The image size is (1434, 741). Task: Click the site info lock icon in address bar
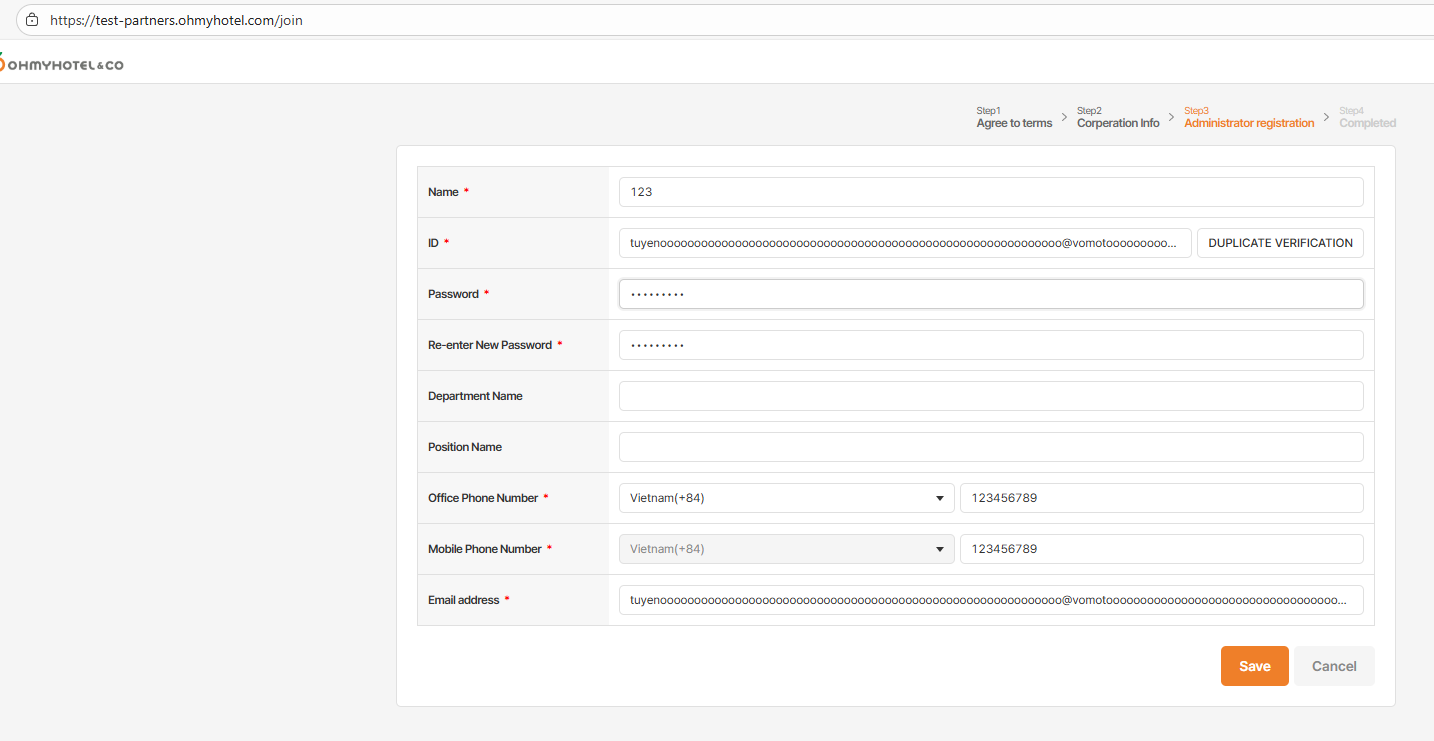[x=32, y=20]
